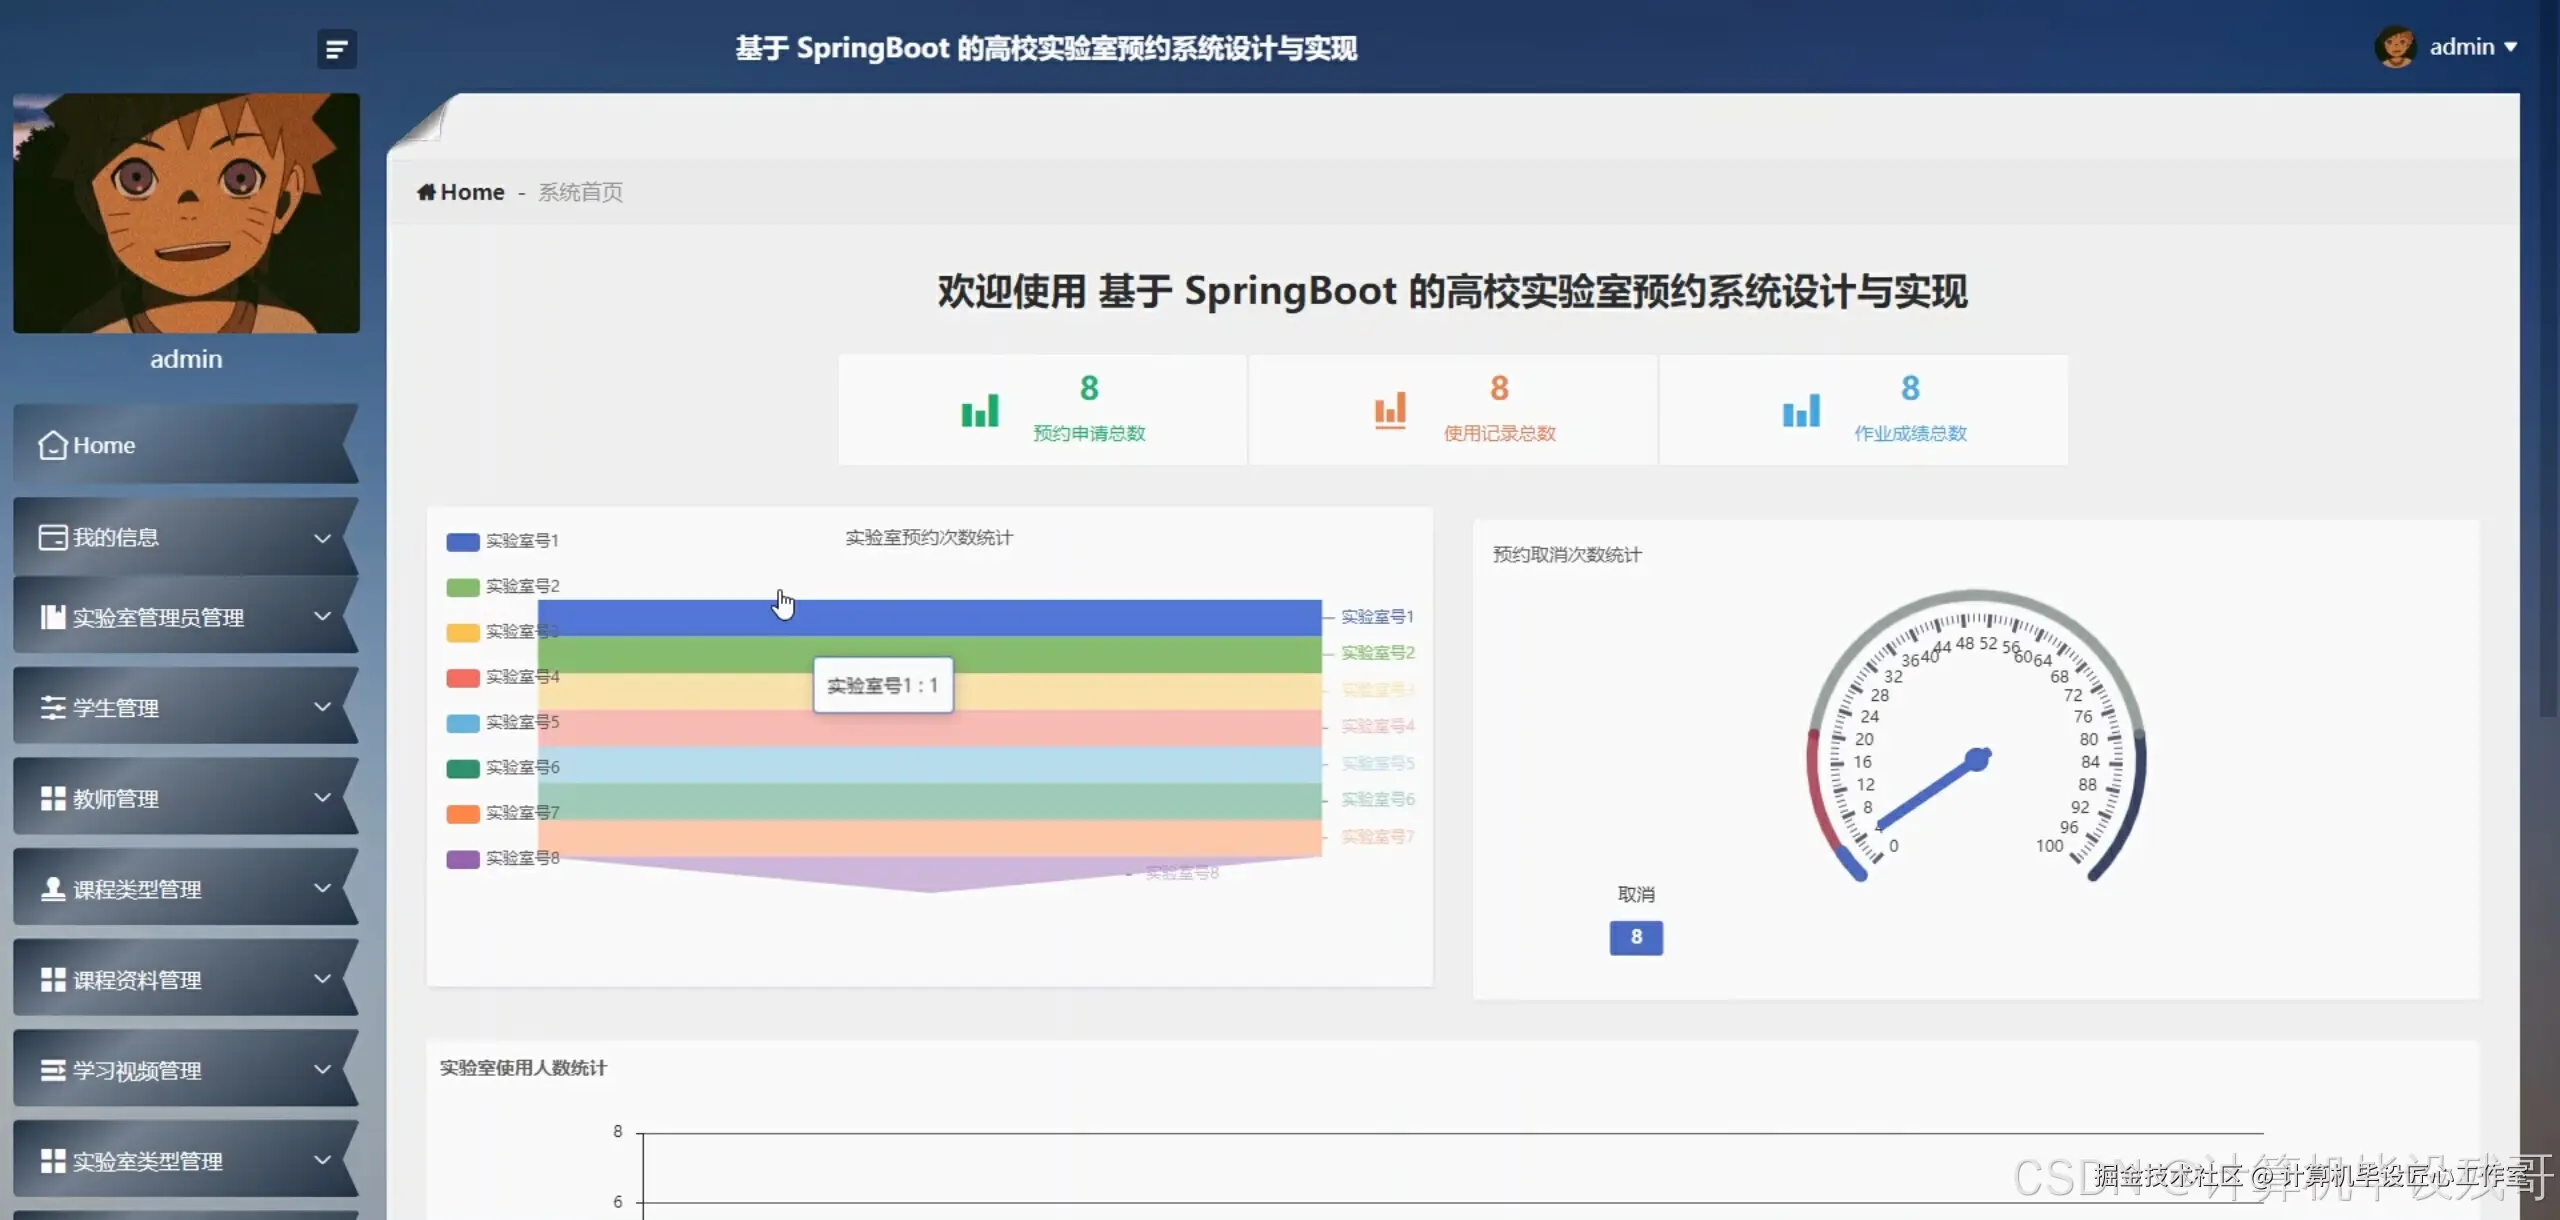This screenshot has height=1220, width=2560.
Task: Click the admin avatar in the top-right header
Action: tap(2395, 47)
